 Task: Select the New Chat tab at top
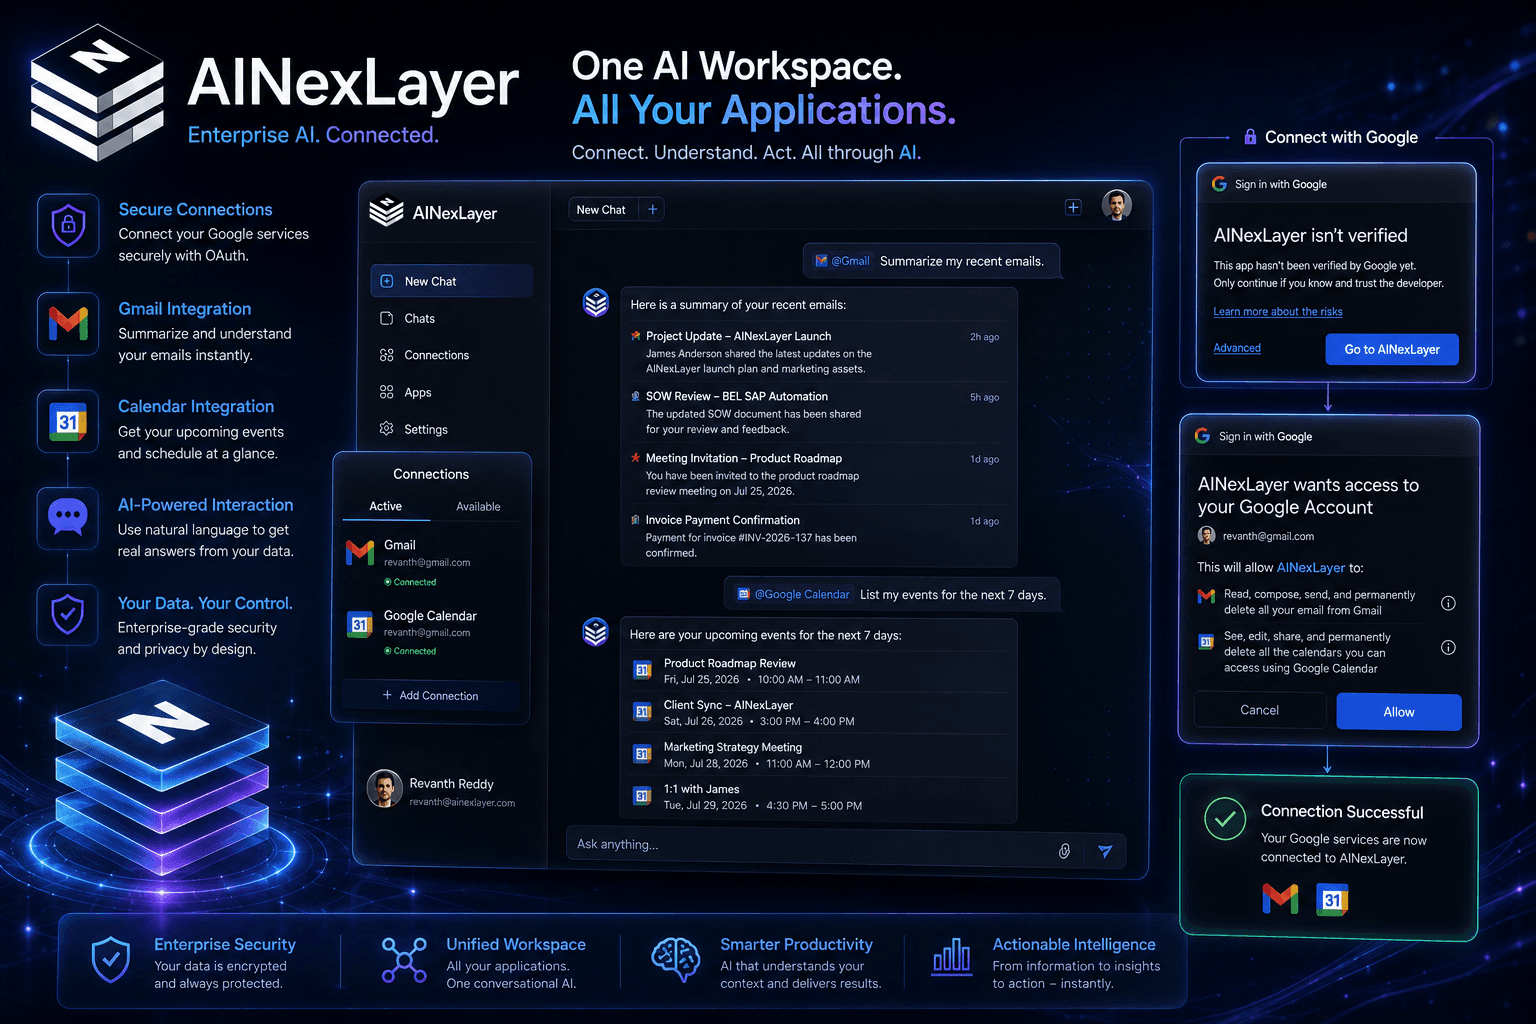[601, 210]
